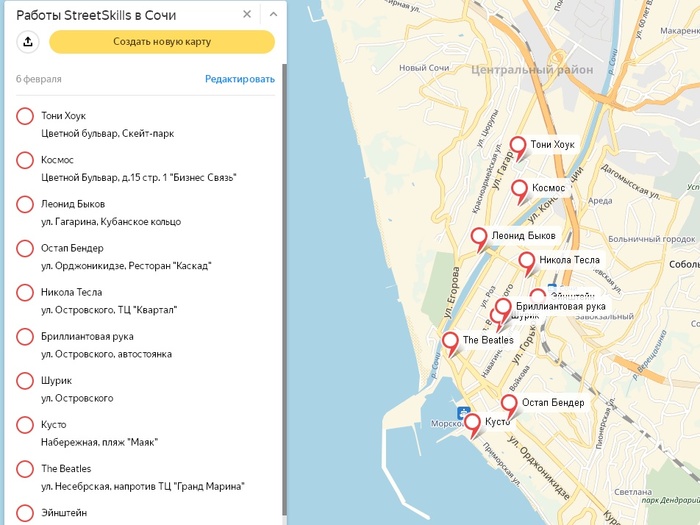
Task: Click the Космос map pin
Action: pyautogui.click(x=519, y=191)
